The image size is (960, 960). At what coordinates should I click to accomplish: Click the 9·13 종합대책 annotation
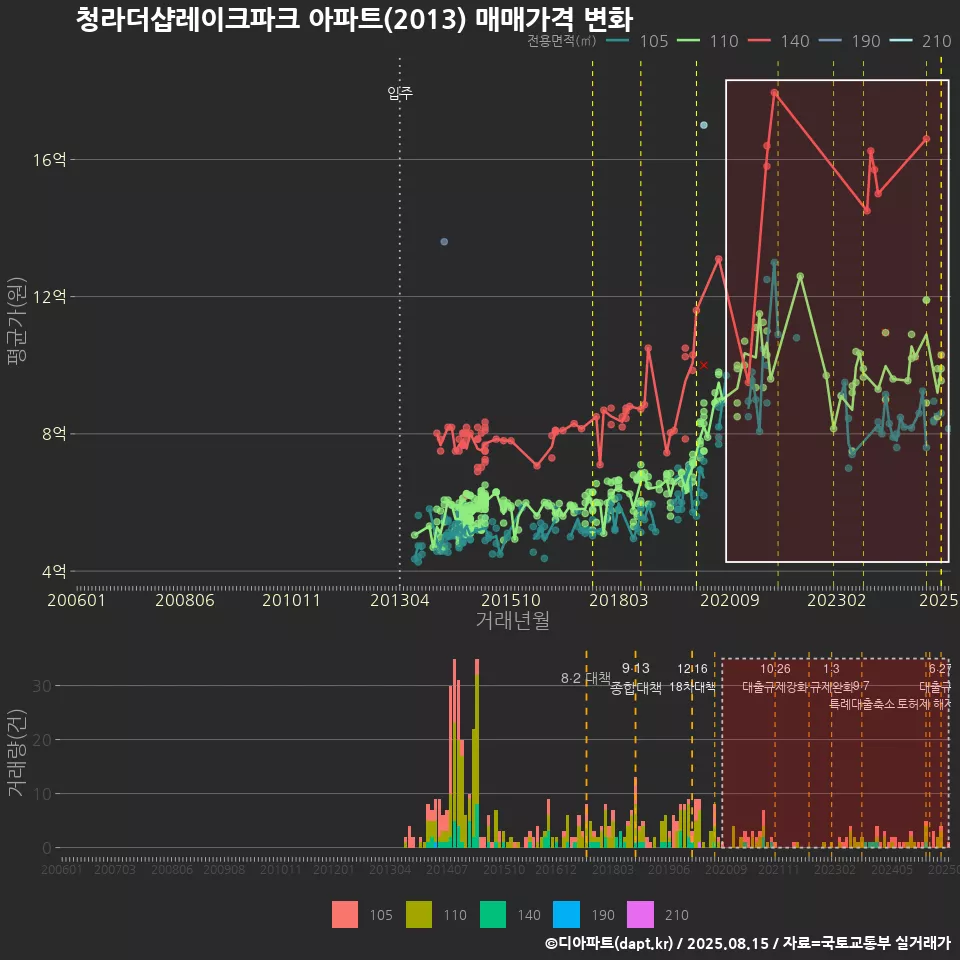click(x=636, y=678)
